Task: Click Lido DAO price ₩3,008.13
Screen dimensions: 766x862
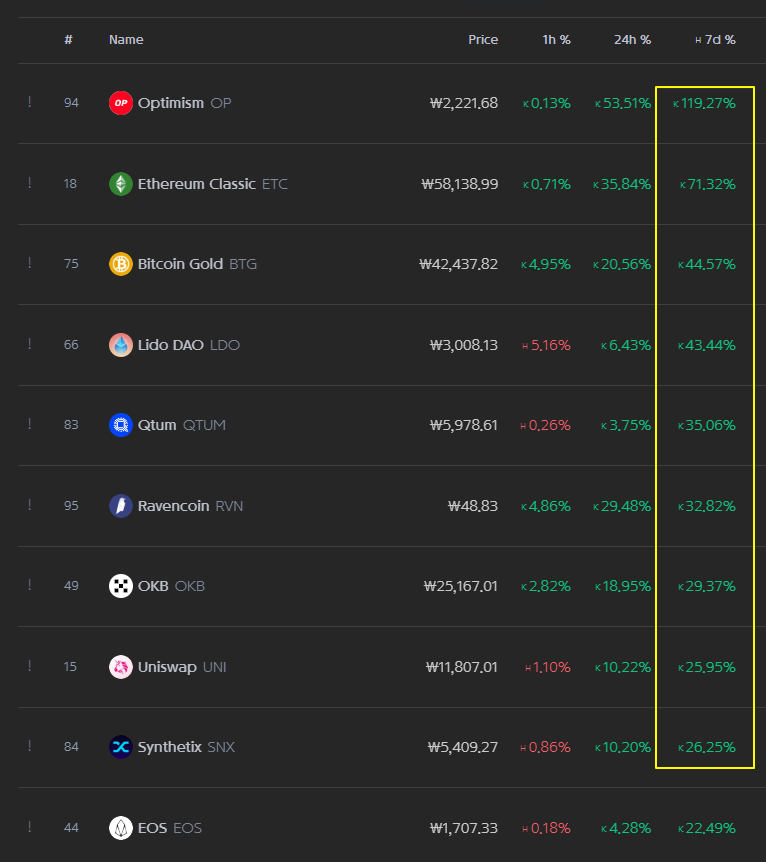Action: click(x=464, y=345)
